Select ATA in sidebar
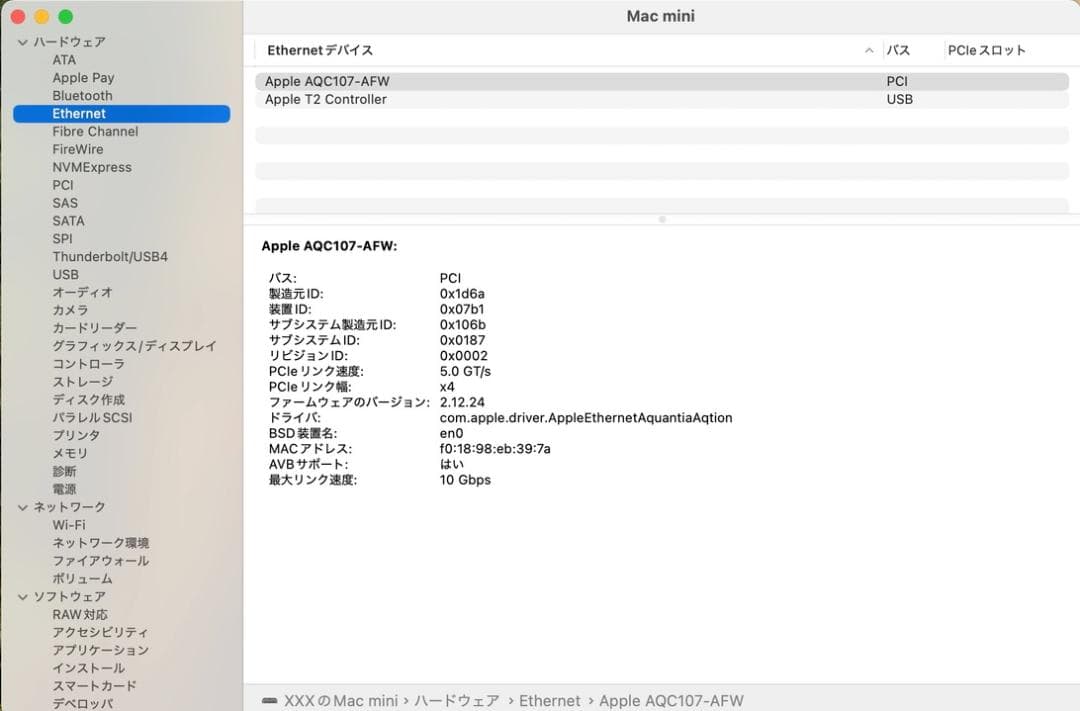This screenshot has width=1080, height=711. pos(64,60)
